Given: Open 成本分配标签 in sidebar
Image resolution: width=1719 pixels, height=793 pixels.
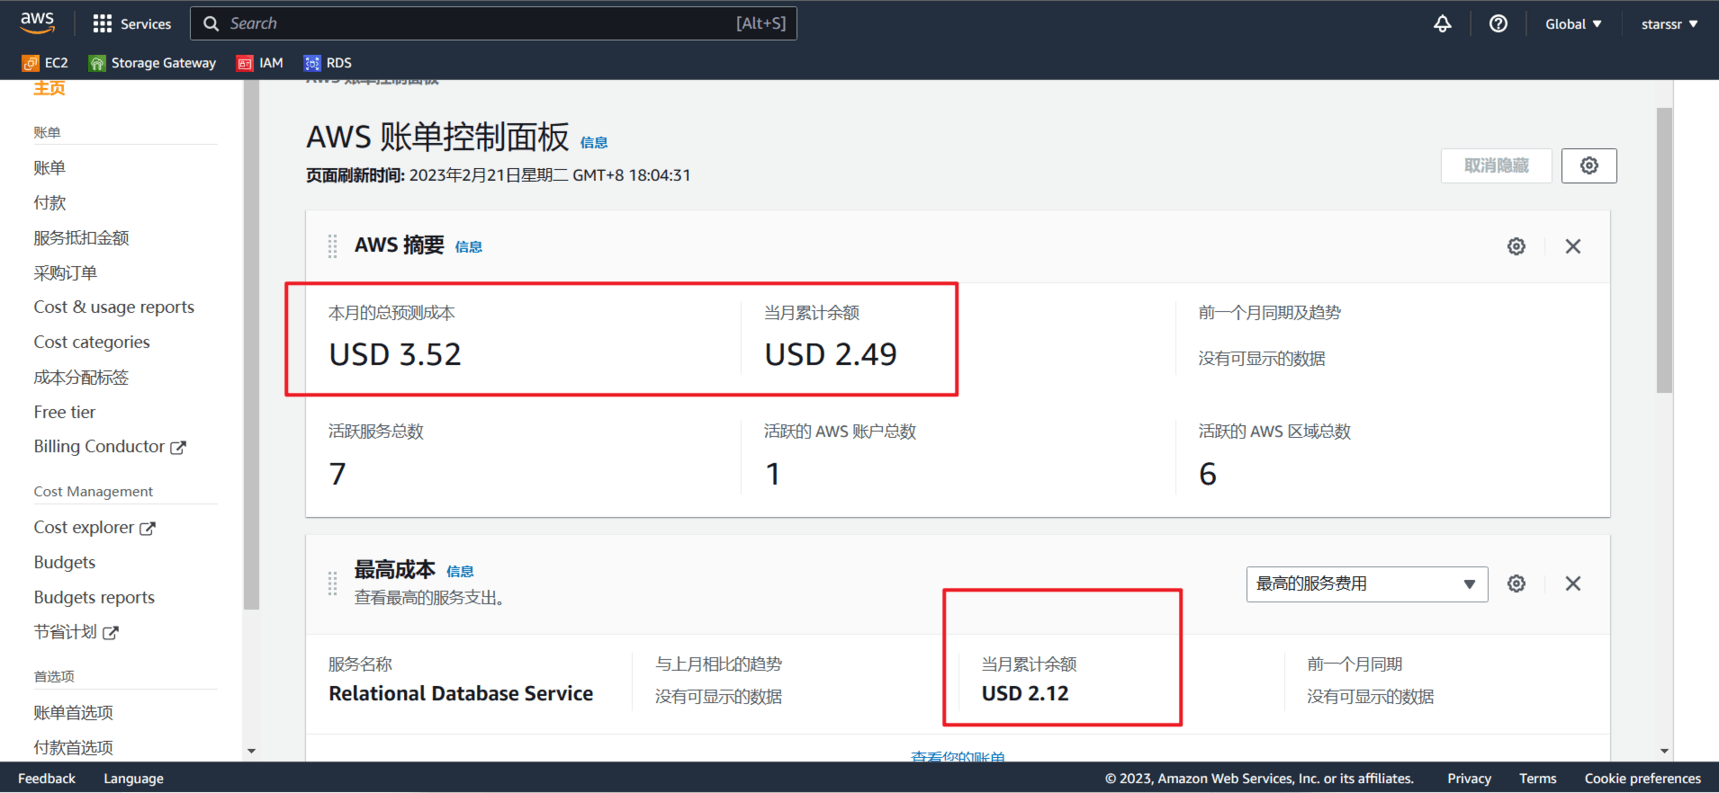Looking at the screenshot, I should pyautogui.click(x=81, y=377).
